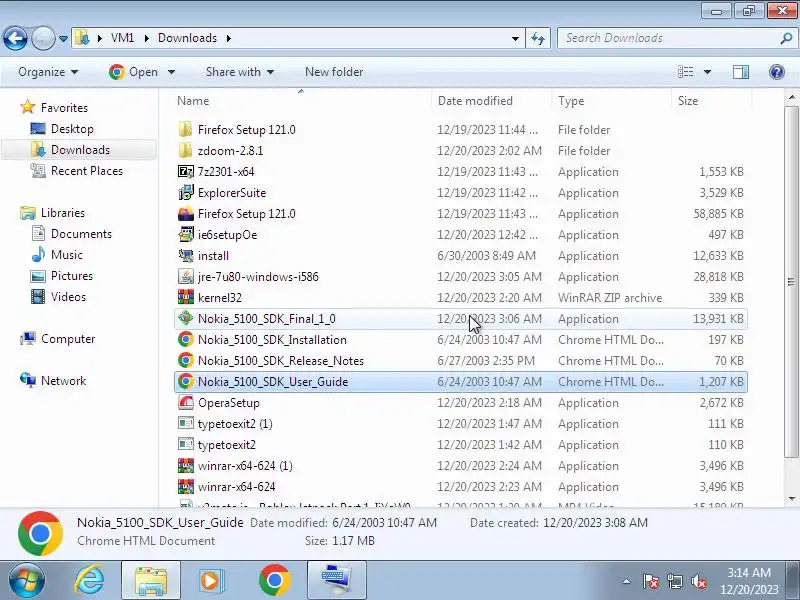800x600 pixels.
Task: Select the install application icon
Action: [x=186, y=255]
